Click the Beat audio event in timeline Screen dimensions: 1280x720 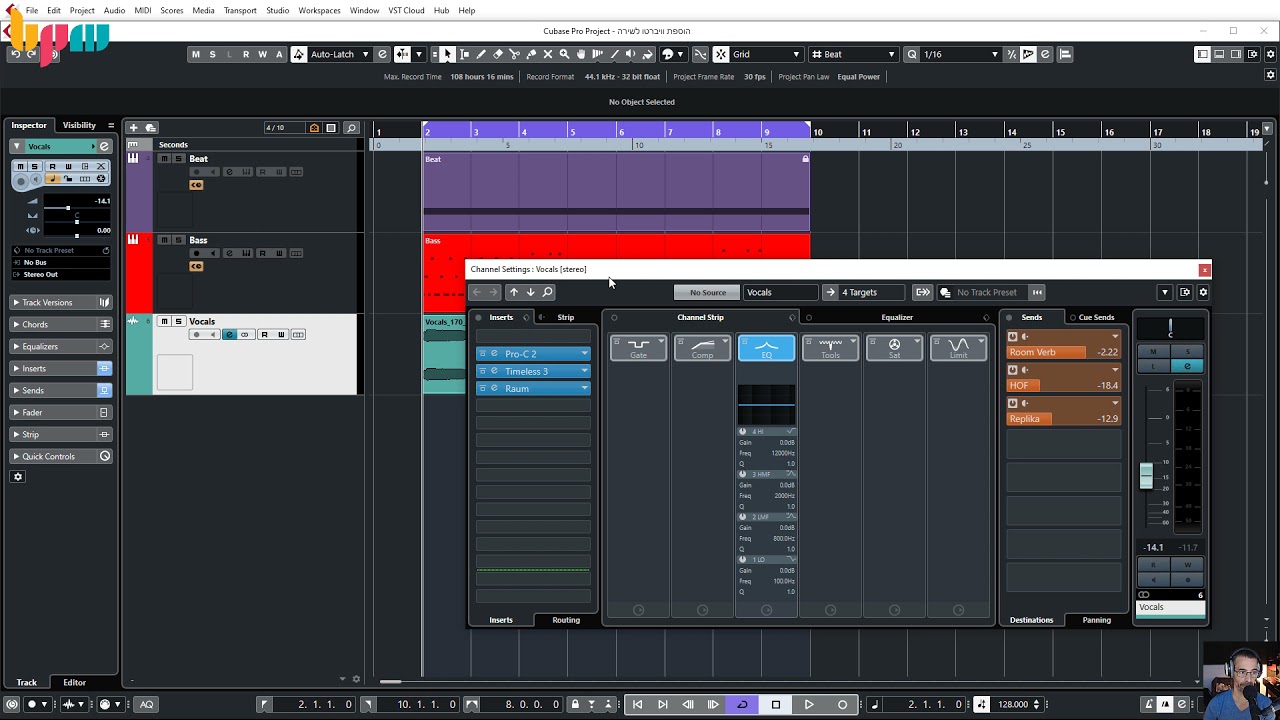click(616, 191)
